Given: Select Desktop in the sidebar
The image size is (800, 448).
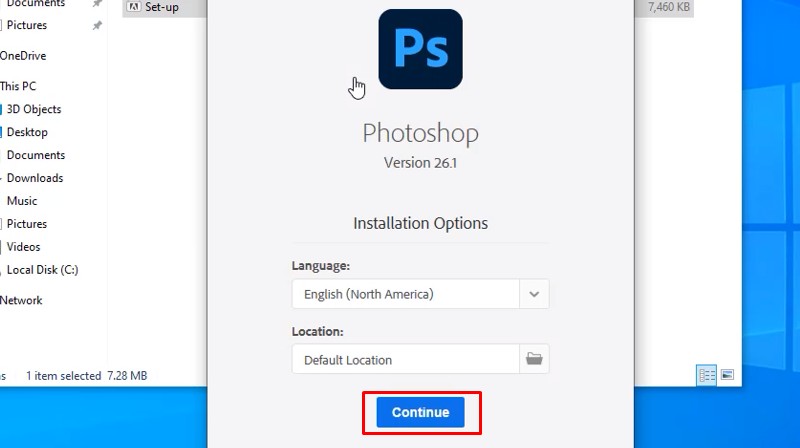Looking at the screenshot, I should [27, 132].
